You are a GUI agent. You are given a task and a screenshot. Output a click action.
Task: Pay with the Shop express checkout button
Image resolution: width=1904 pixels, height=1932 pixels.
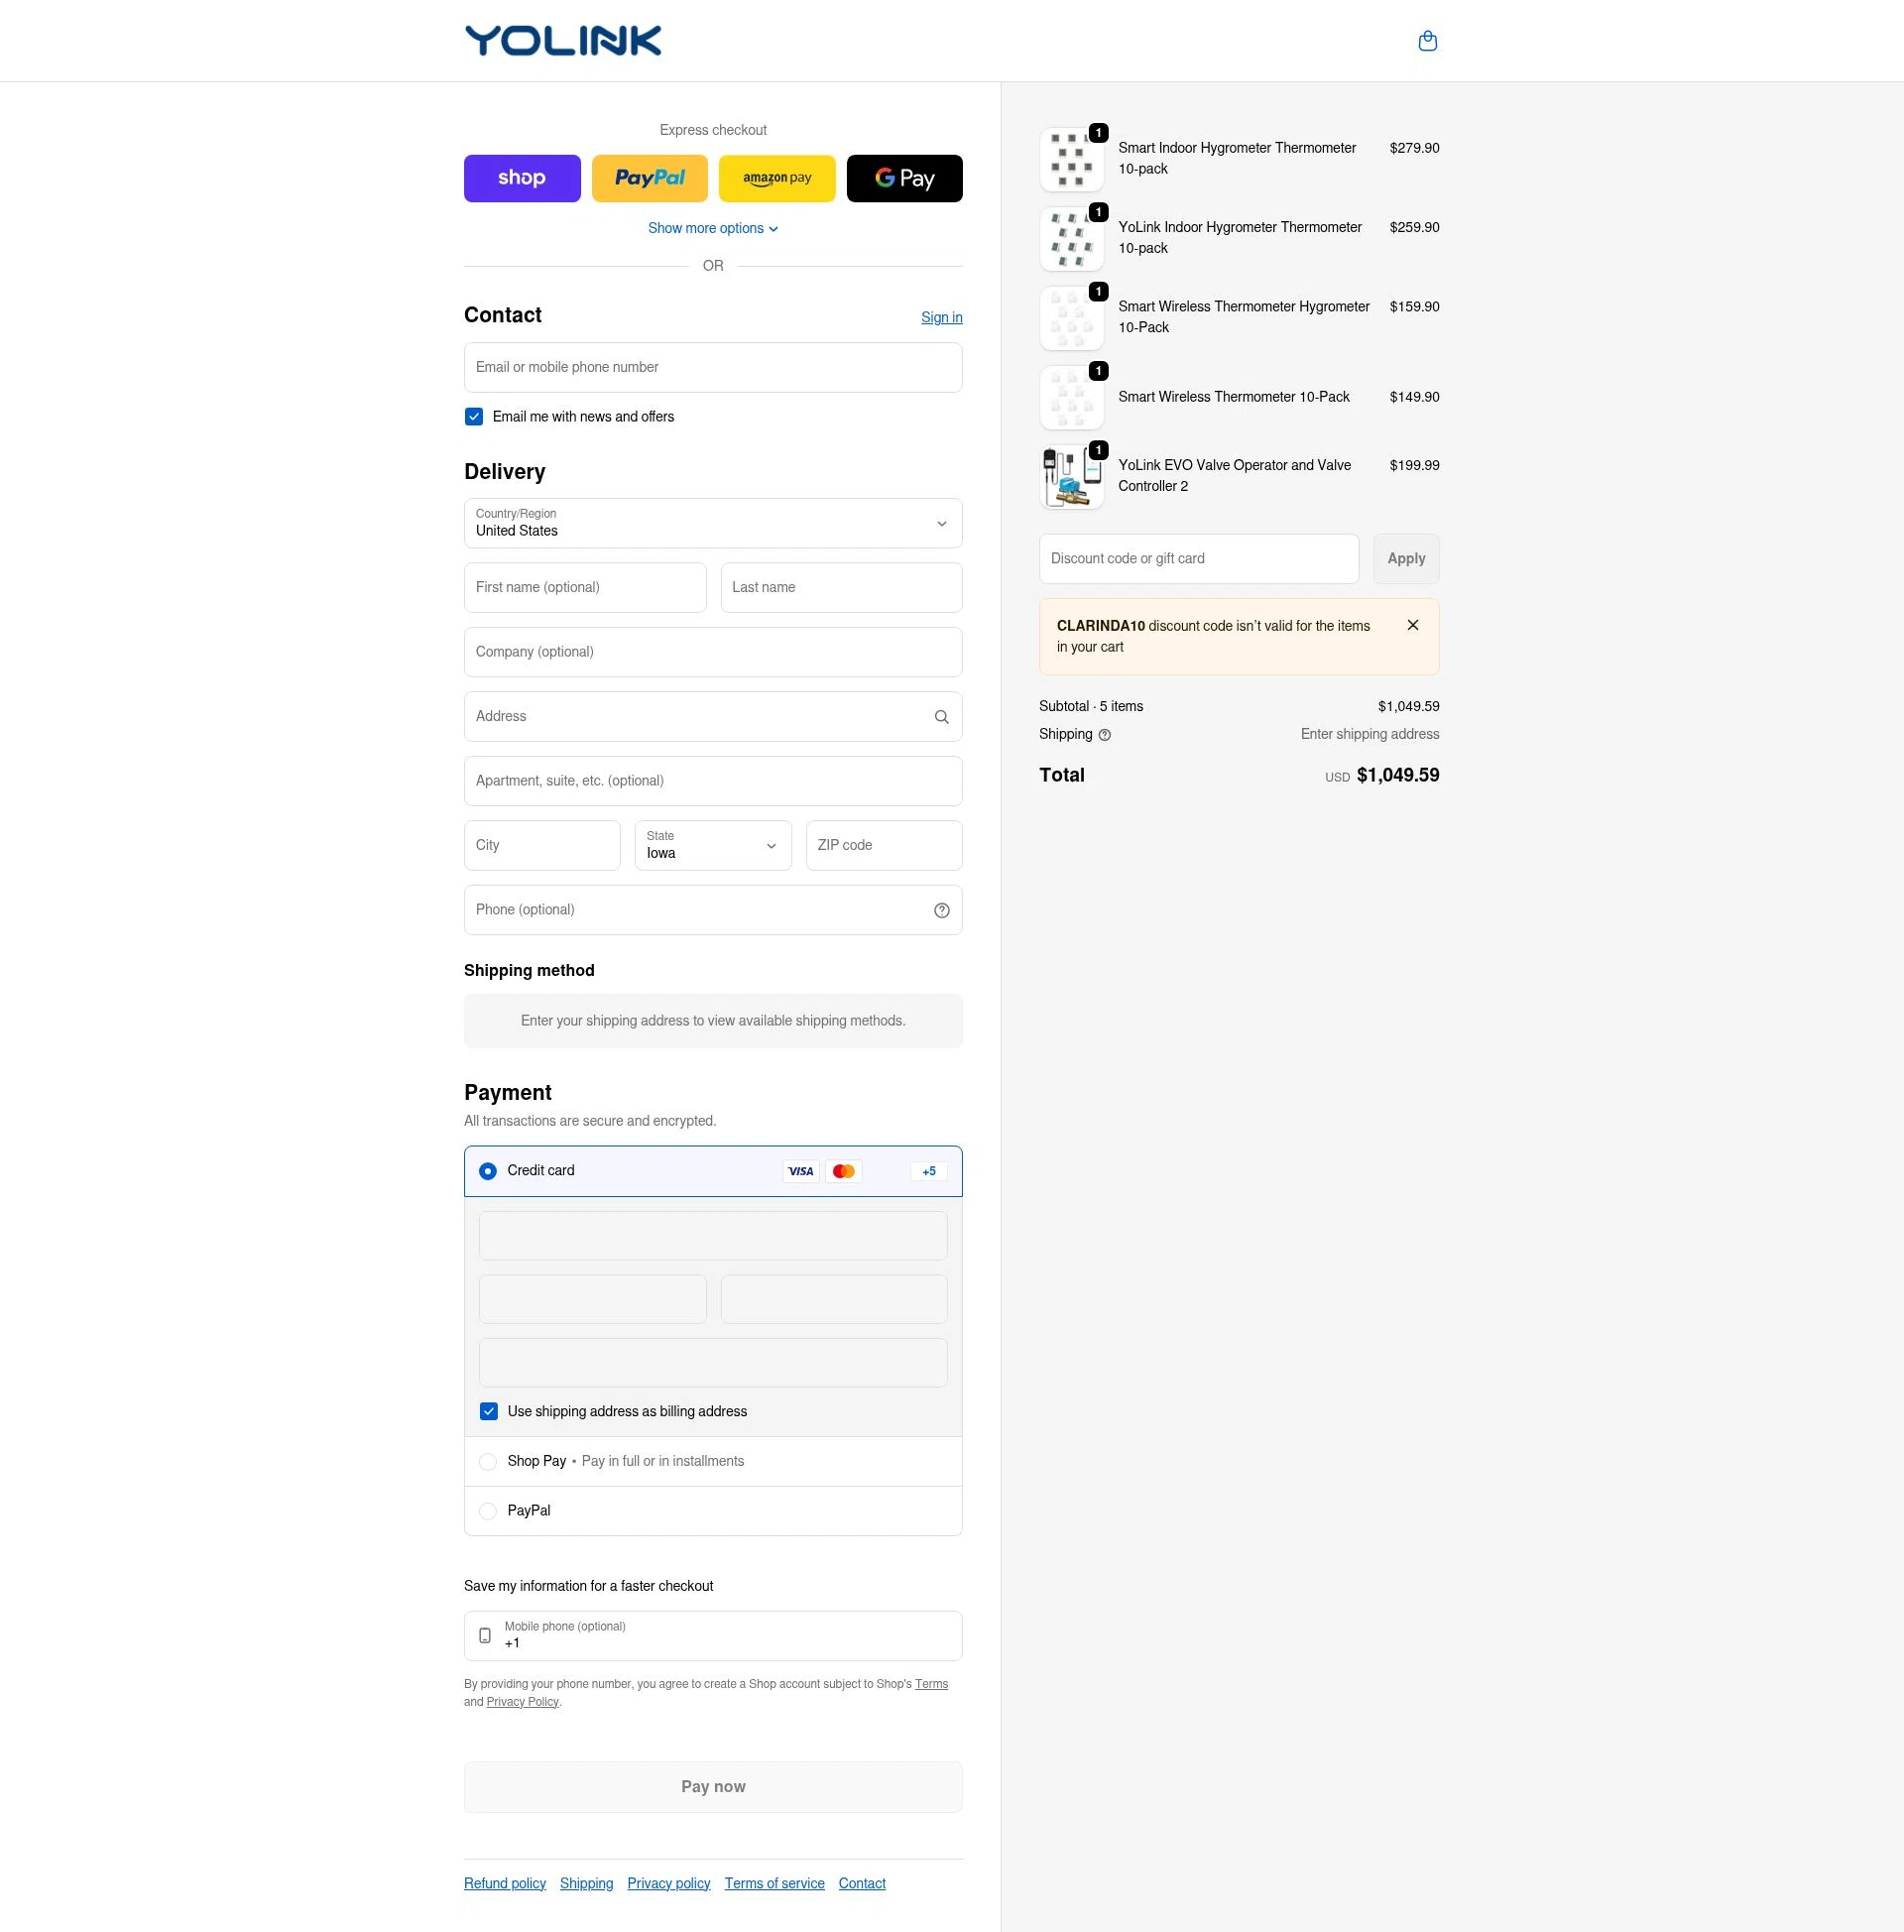(522, 178)
